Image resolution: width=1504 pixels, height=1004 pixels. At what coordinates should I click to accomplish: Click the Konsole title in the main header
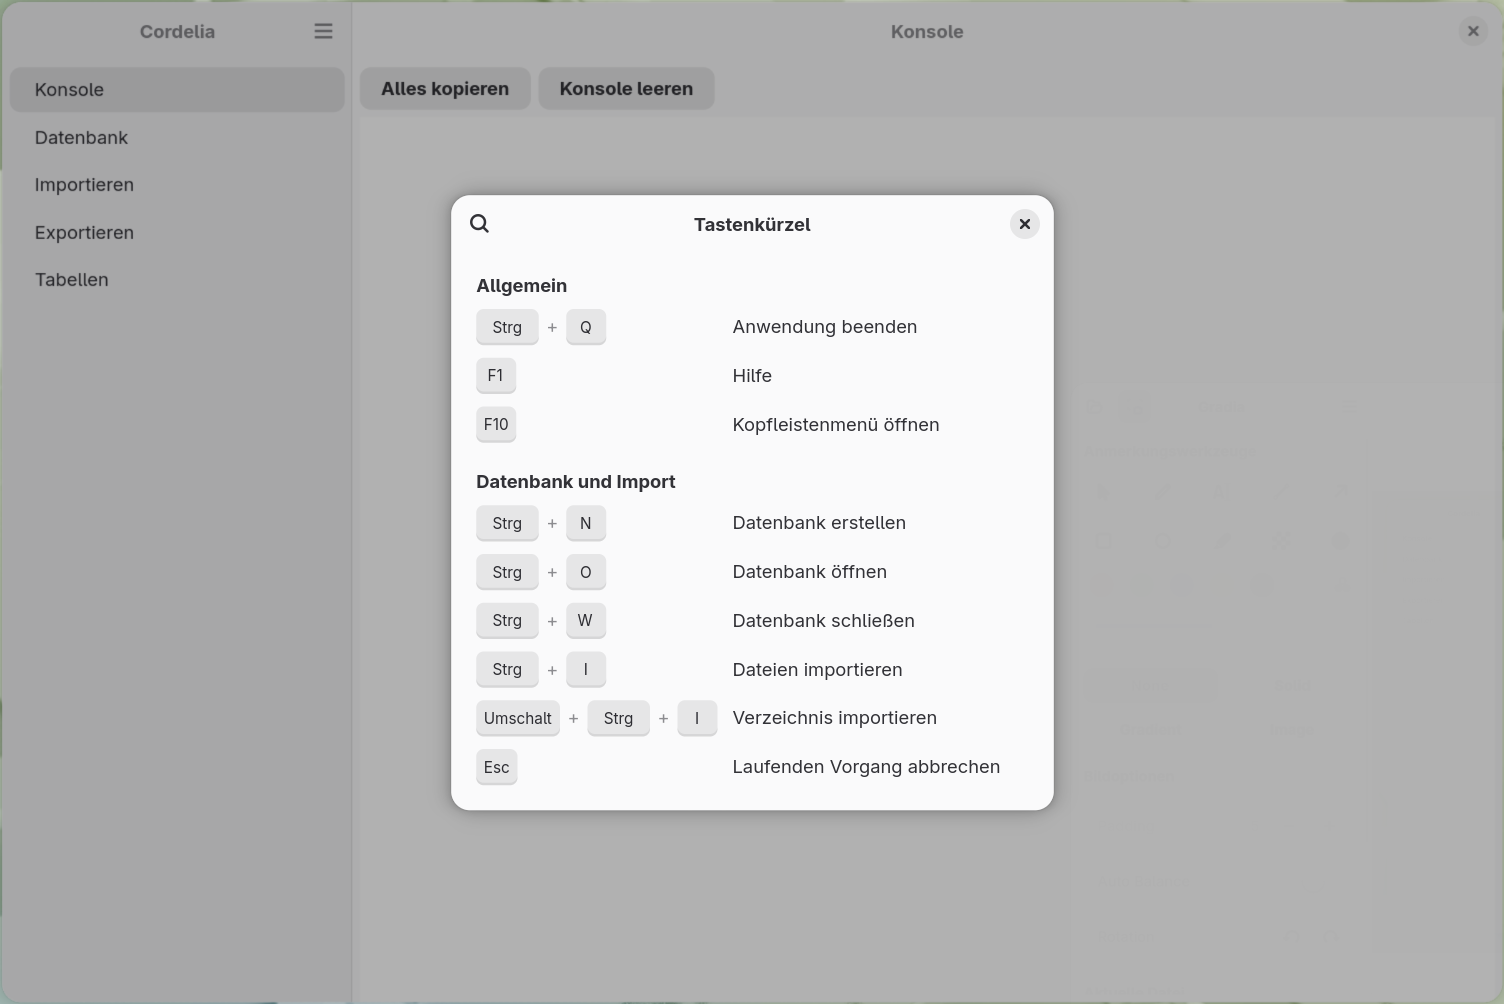coord(927,32)
